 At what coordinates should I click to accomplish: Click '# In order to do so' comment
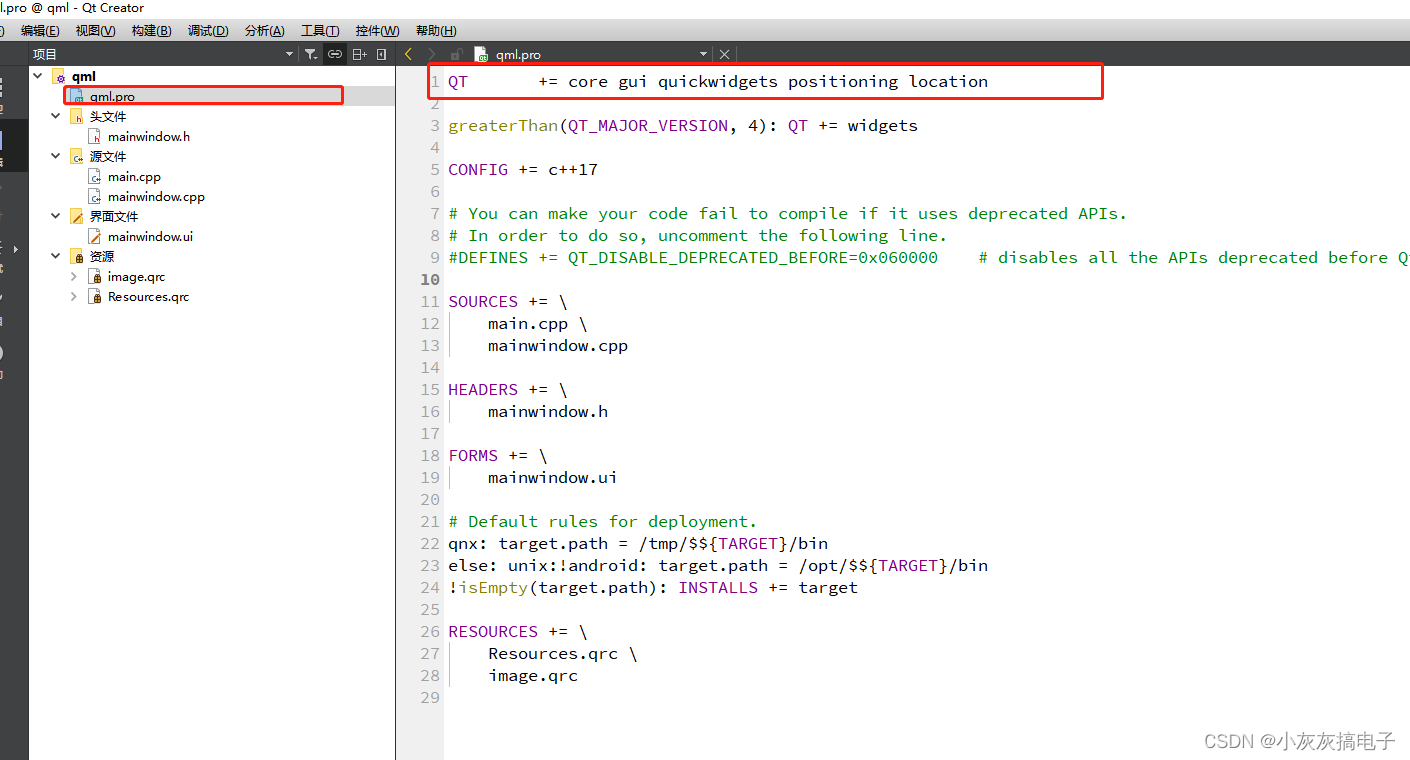pyautogui.click(x=698, y=236)
